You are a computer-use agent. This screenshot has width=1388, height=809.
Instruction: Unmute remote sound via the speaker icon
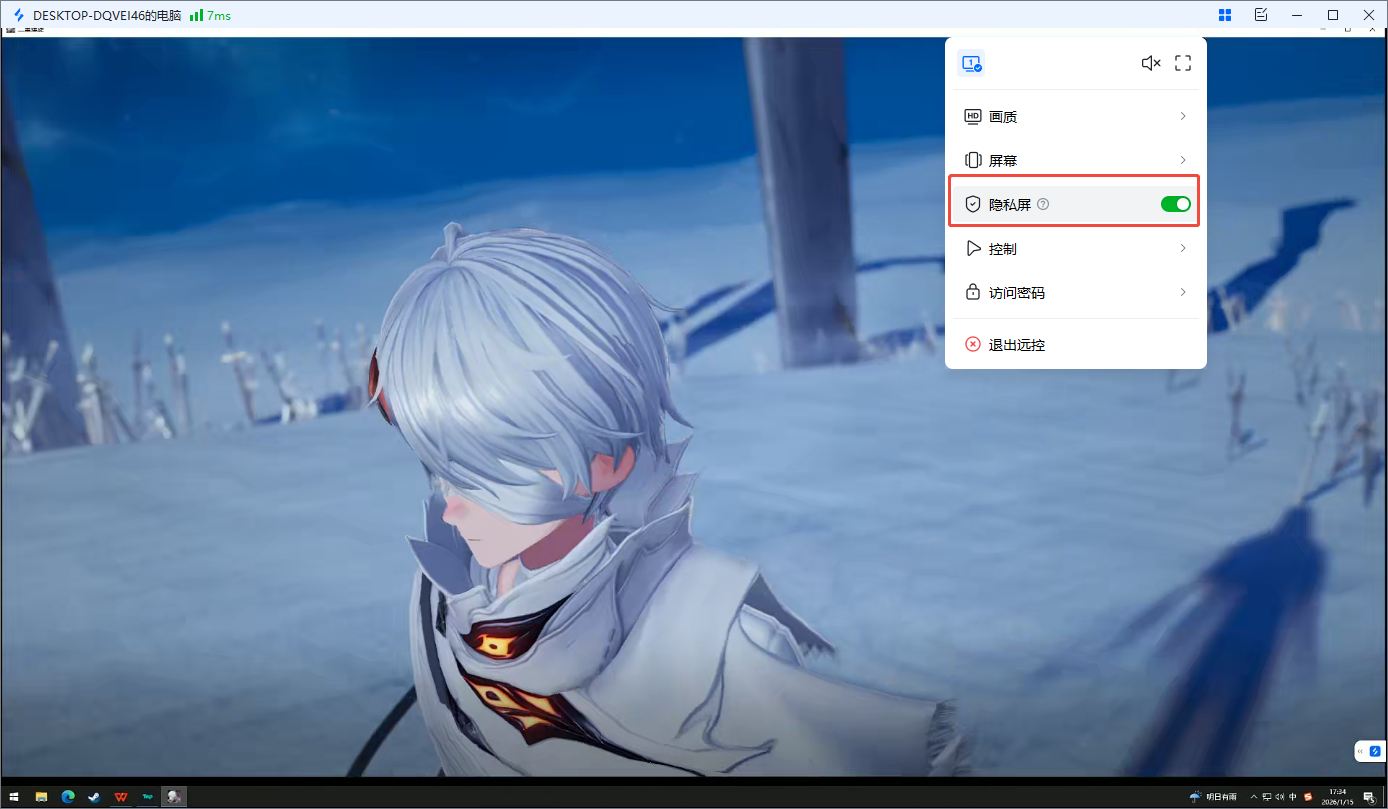1151,63
